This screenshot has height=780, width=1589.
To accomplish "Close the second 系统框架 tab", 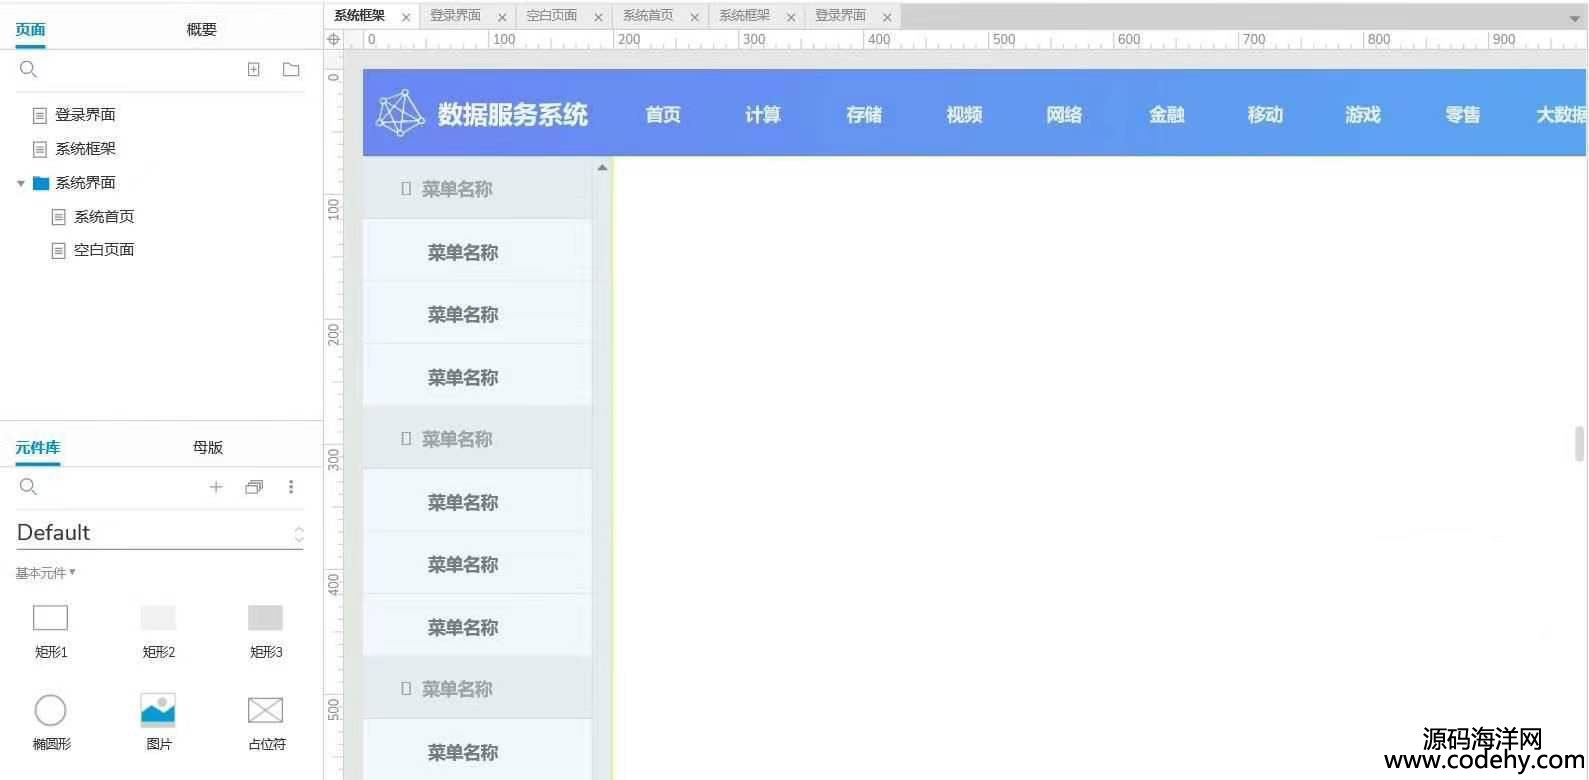I will (790, 17).
